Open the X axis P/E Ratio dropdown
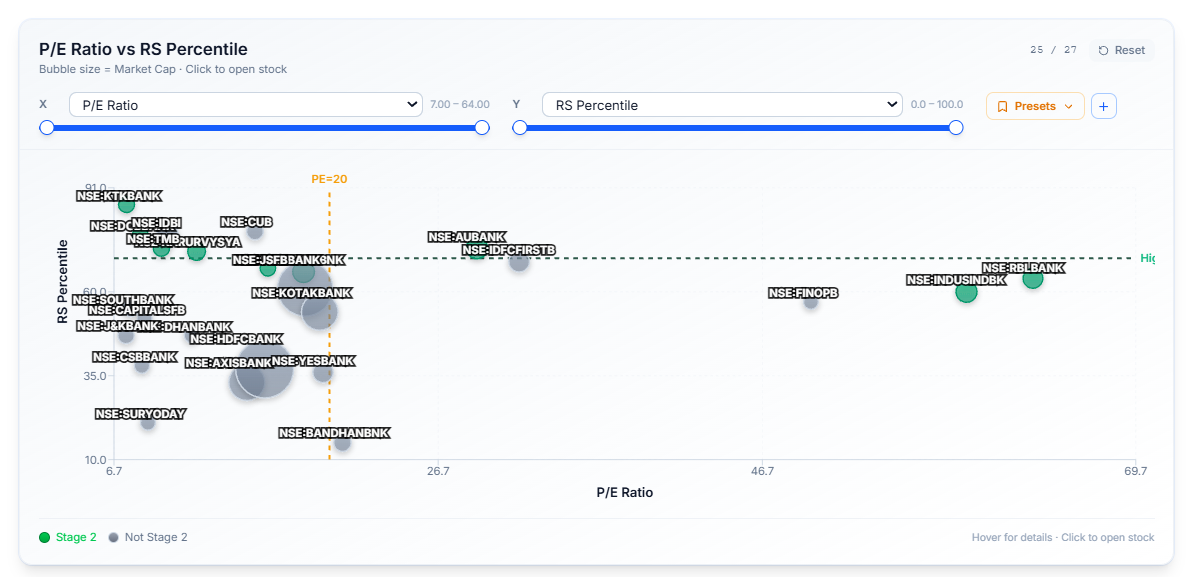The image size is (1190, 577). 246,105
